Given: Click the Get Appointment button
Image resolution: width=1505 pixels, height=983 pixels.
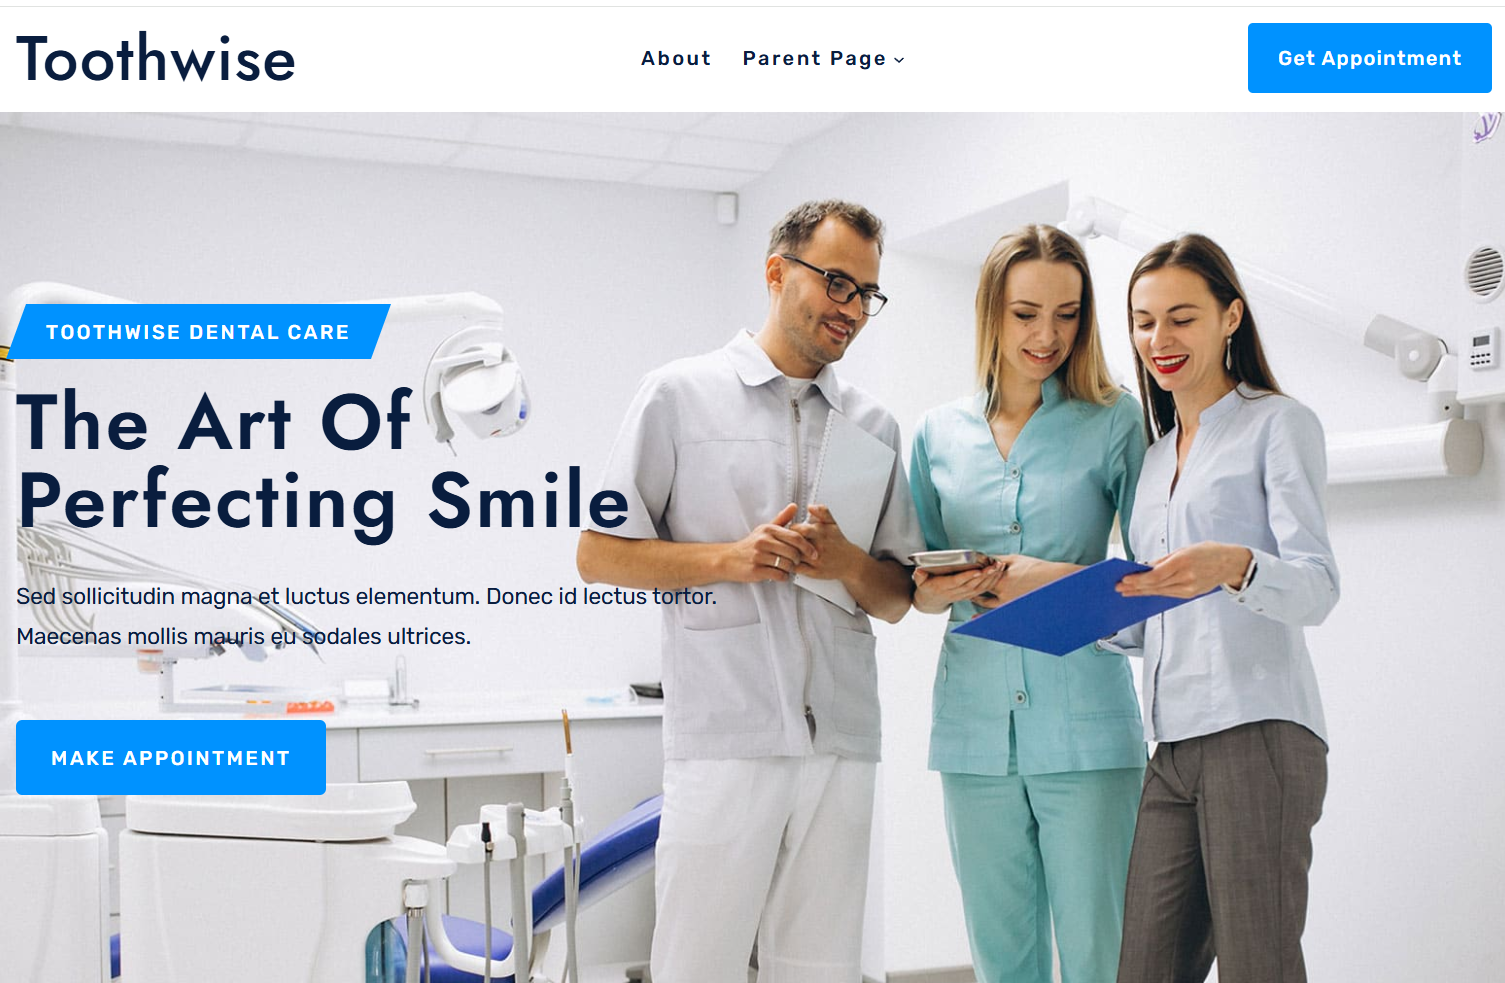Looking at the screenshot, I should click(x=1369, y=58).
